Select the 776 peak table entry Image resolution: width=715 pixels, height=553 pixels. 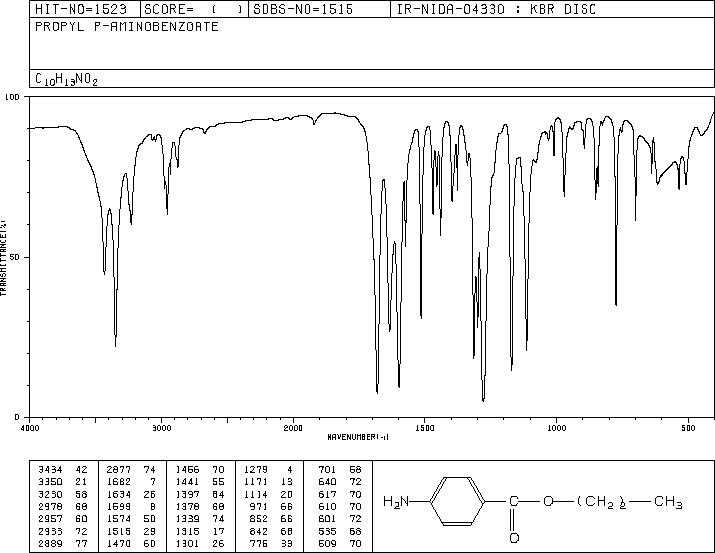tap(271, 544)
